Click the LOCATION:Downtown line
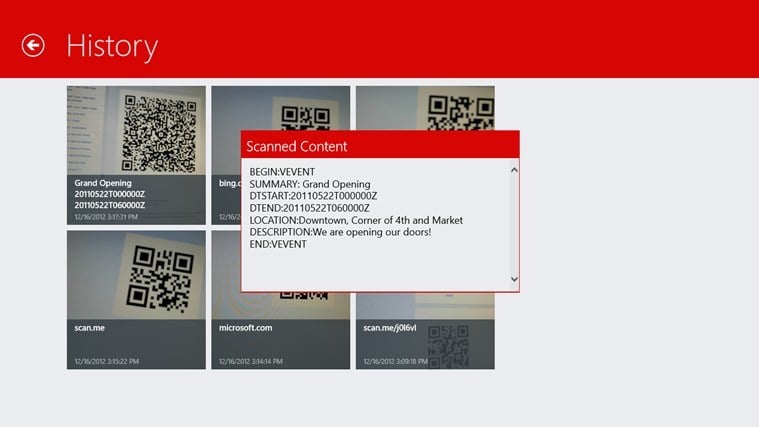 356,220
